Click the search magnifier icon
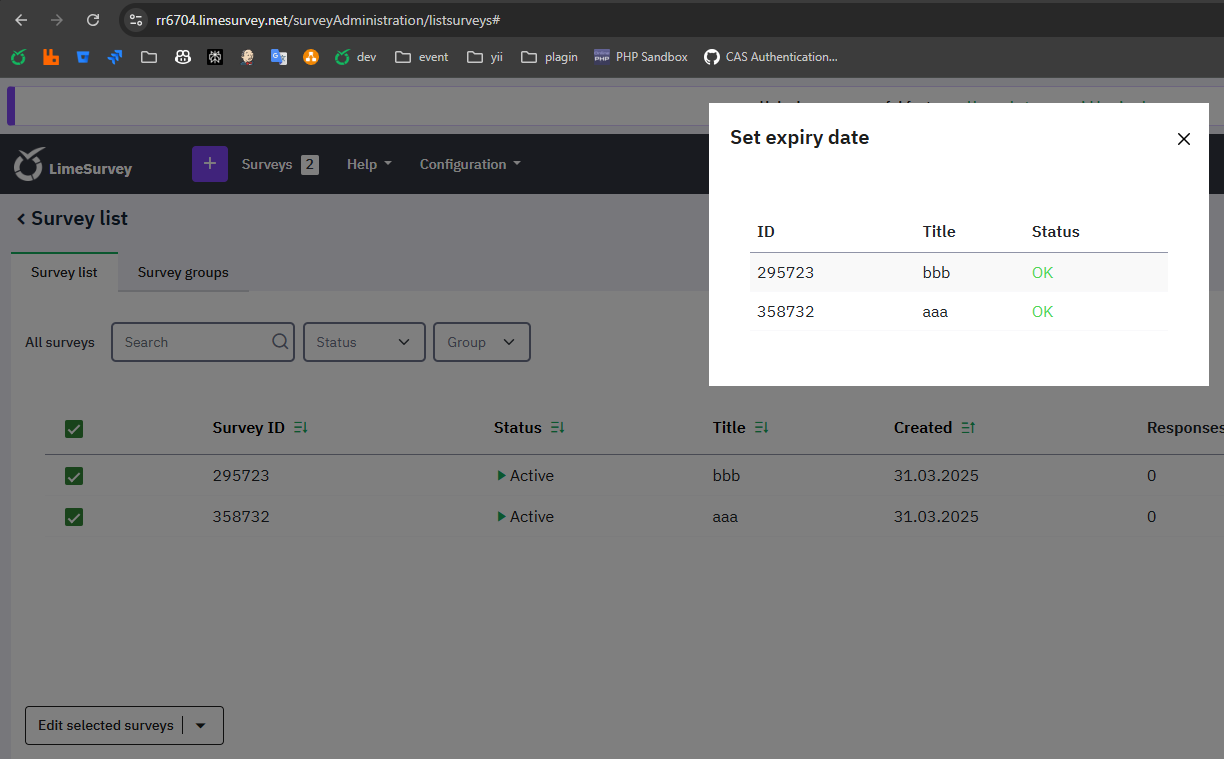Screen dimensions: 1224x759 click(x=280, y=342)
